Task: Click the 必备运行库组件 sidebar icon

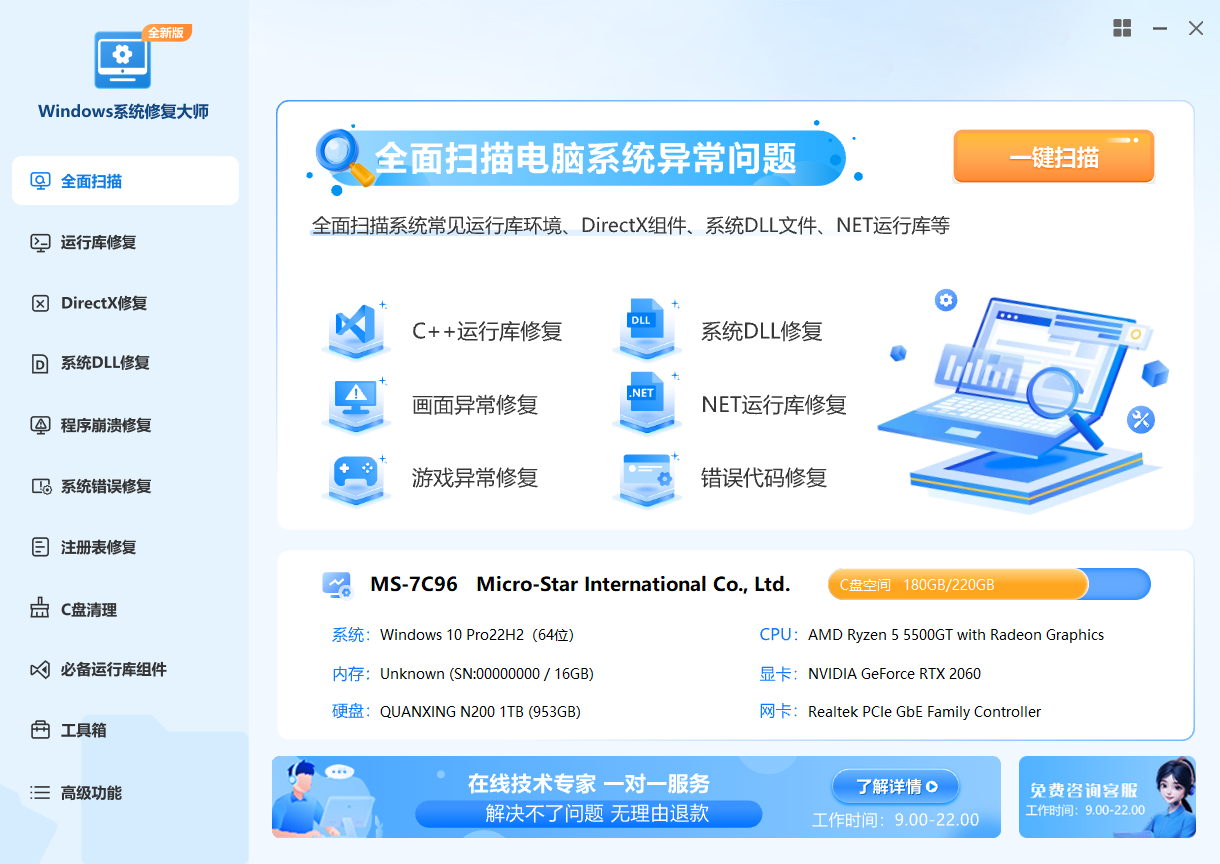Action: [x=40, y=669]
